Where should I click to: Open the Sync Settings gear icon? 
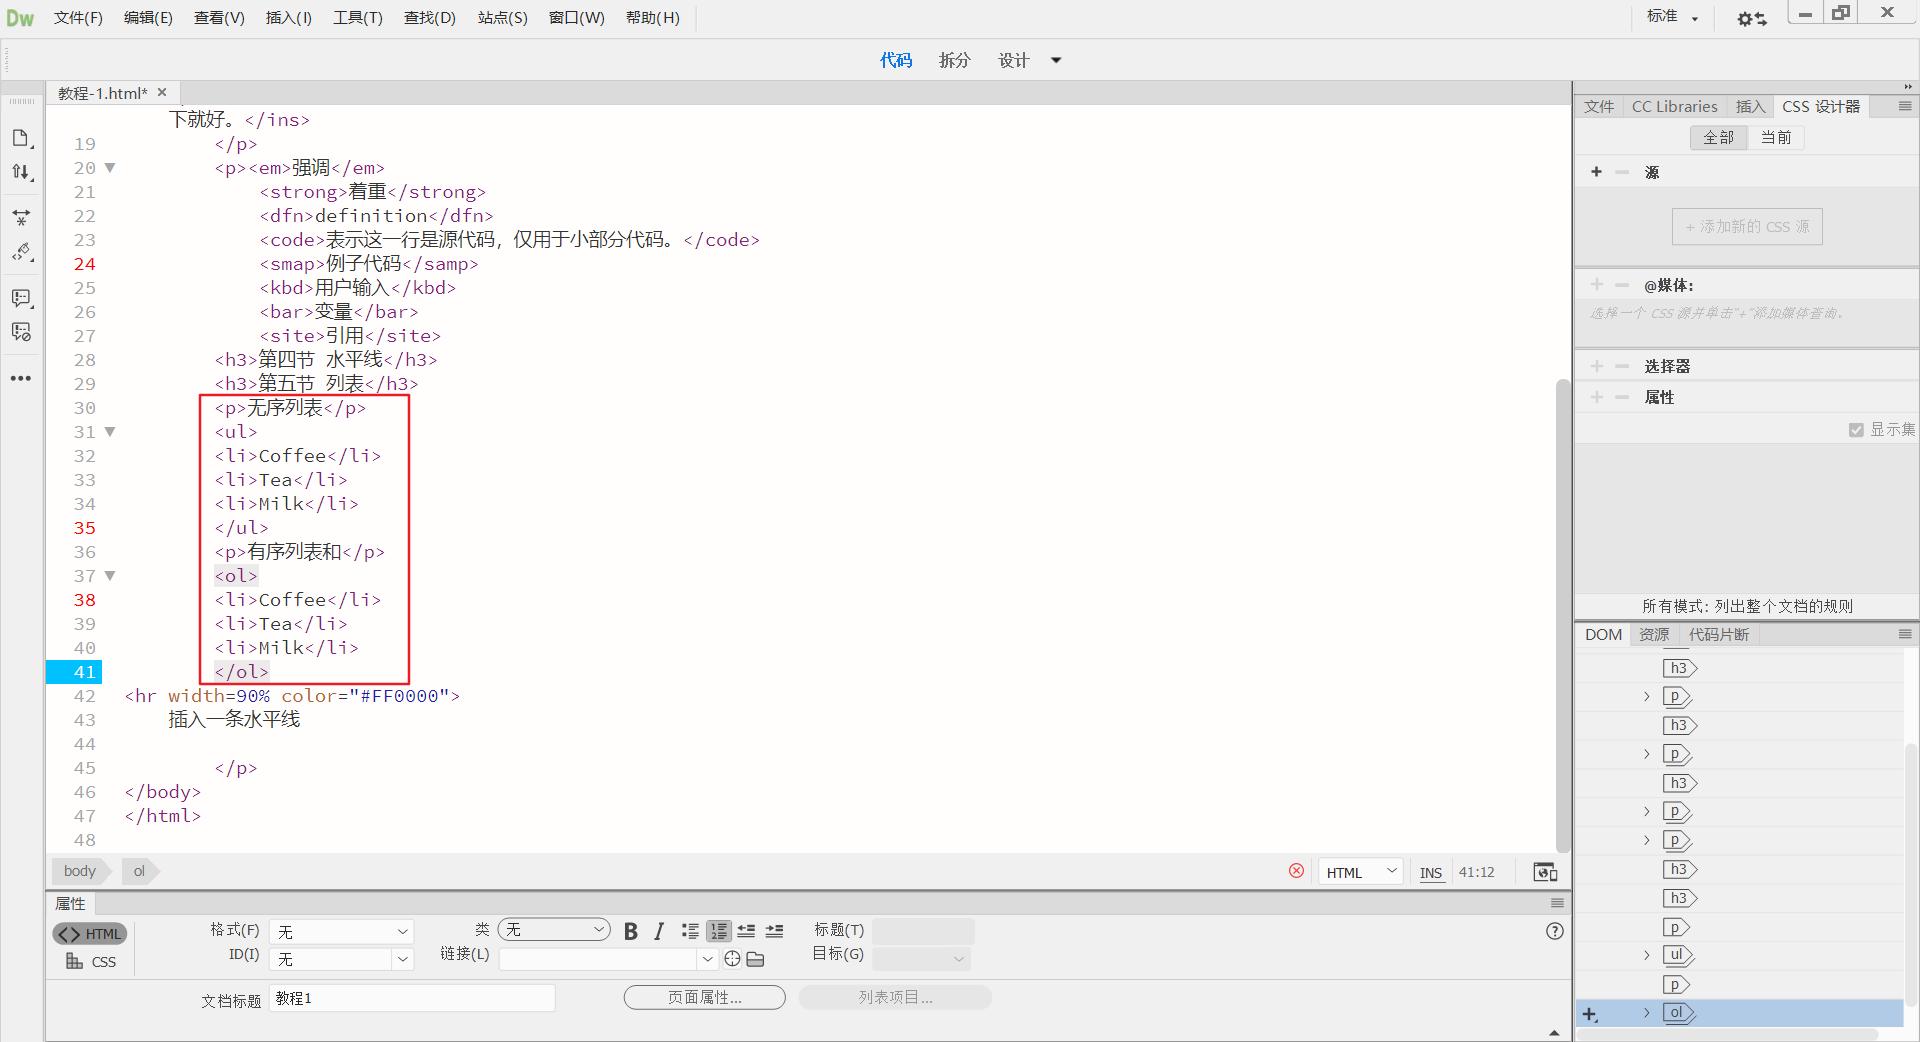pos(1752,18)
